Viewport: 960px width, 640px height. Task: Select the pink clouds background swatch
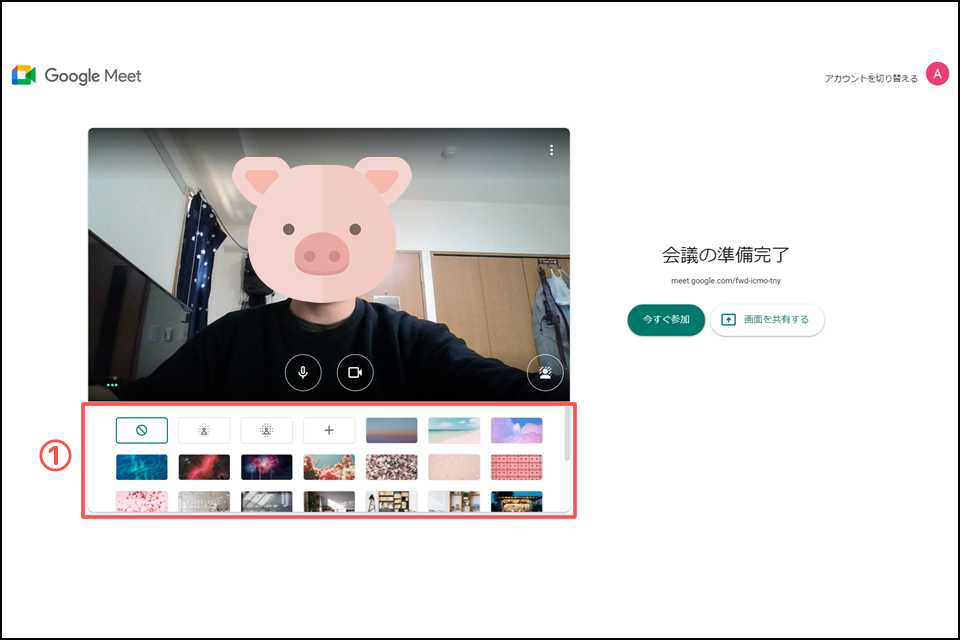click(516, 429)
